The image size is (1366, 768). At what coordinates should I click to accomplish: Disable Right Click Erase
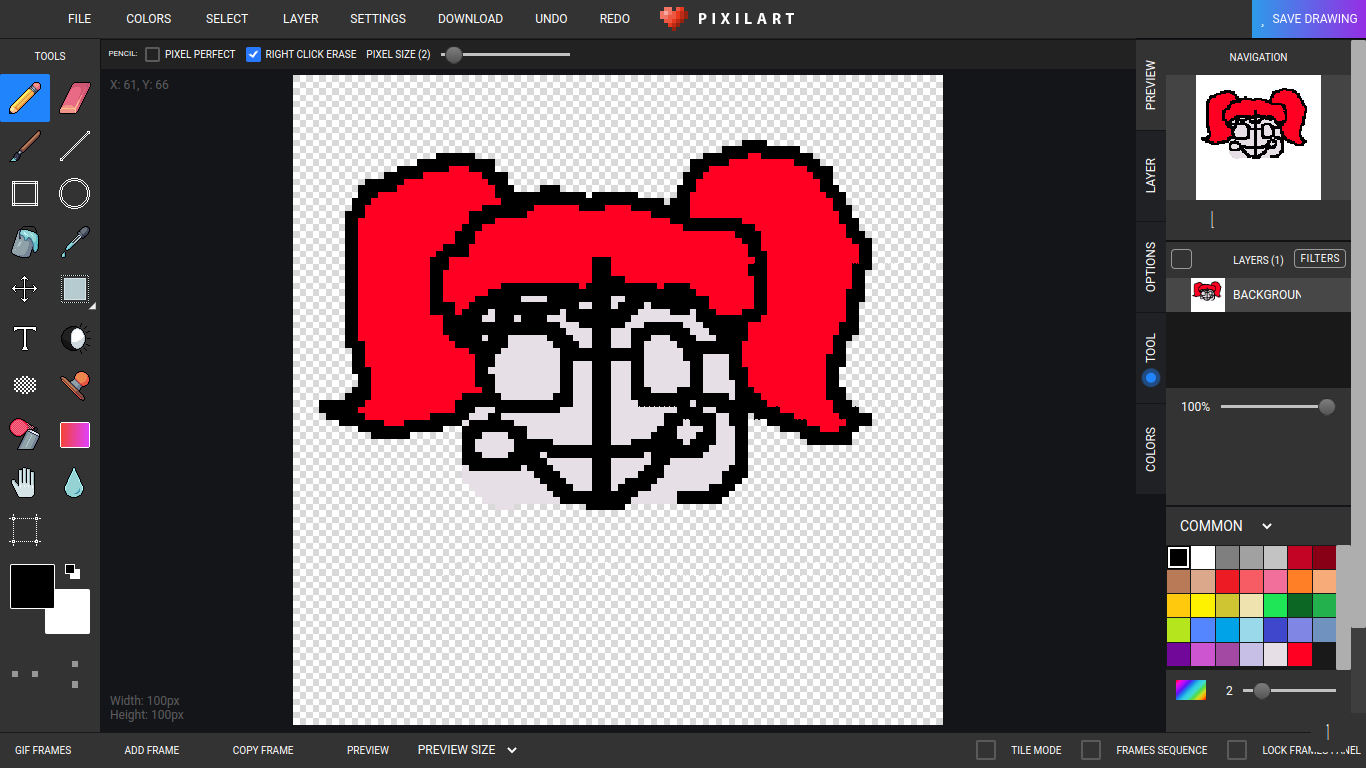pyautogui.click(x=253, y=54)
